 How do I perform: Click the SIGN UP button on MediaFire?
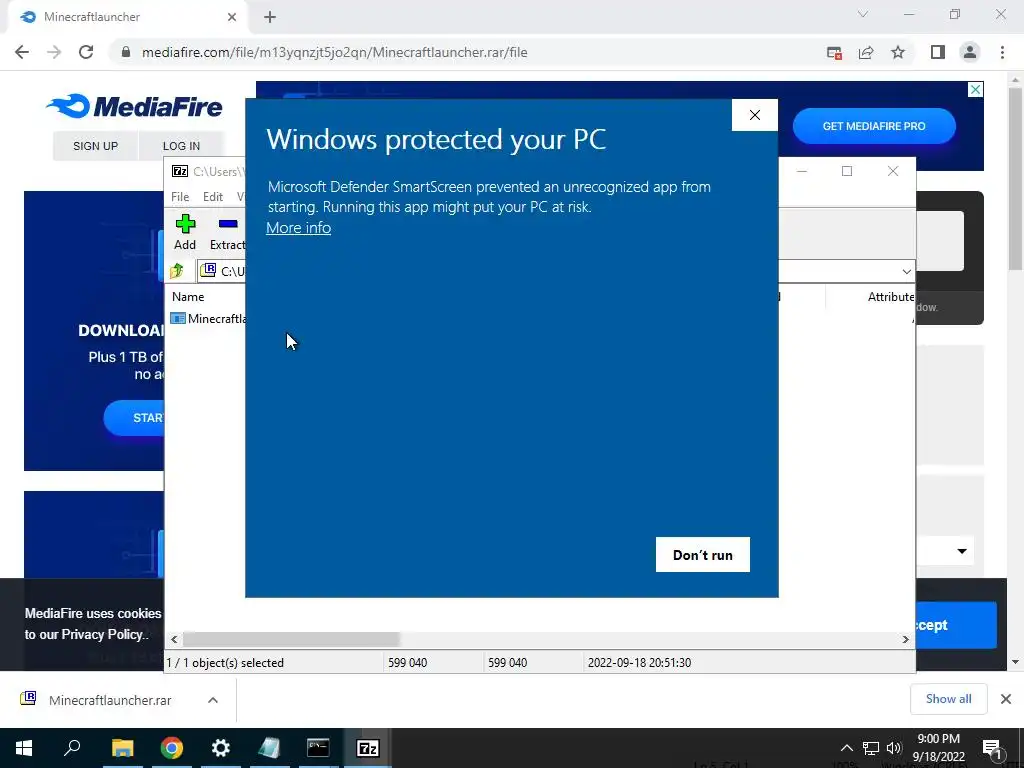click(95, 146)
